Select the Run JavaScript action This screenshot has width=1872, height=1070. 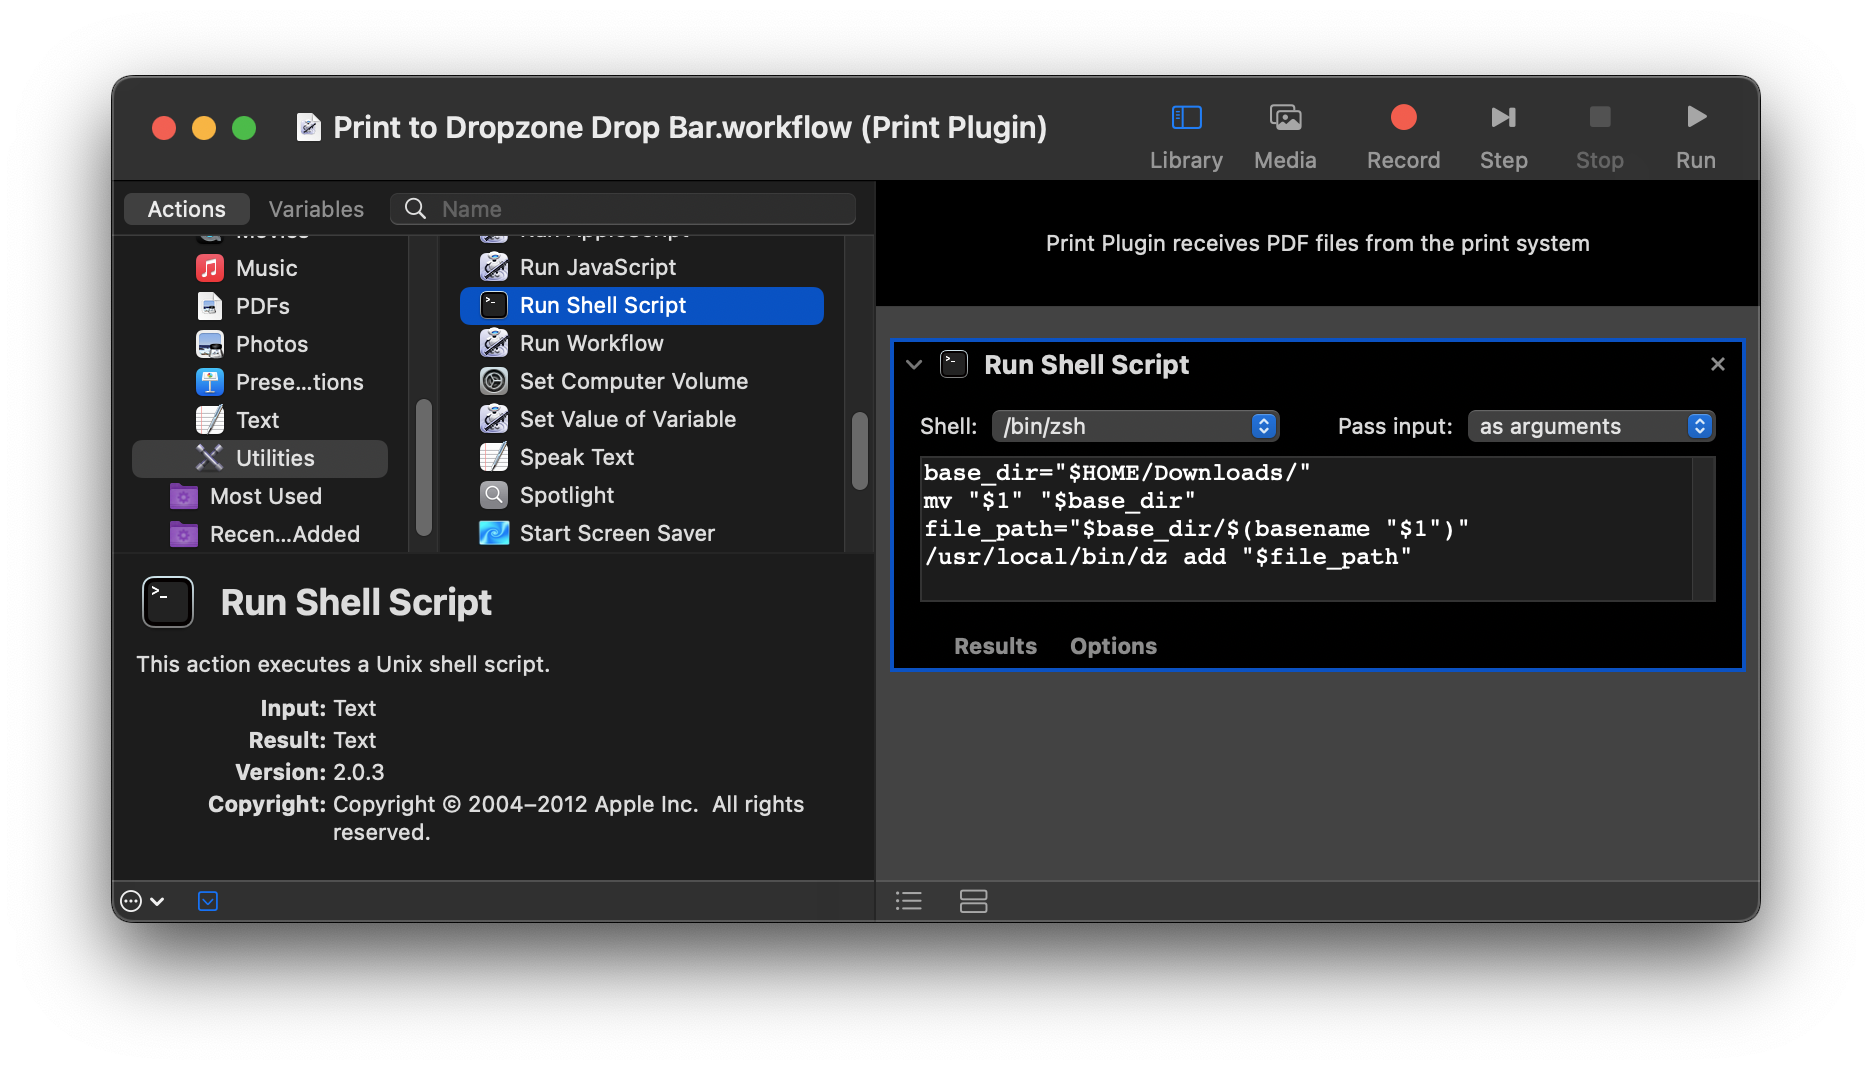642,267
